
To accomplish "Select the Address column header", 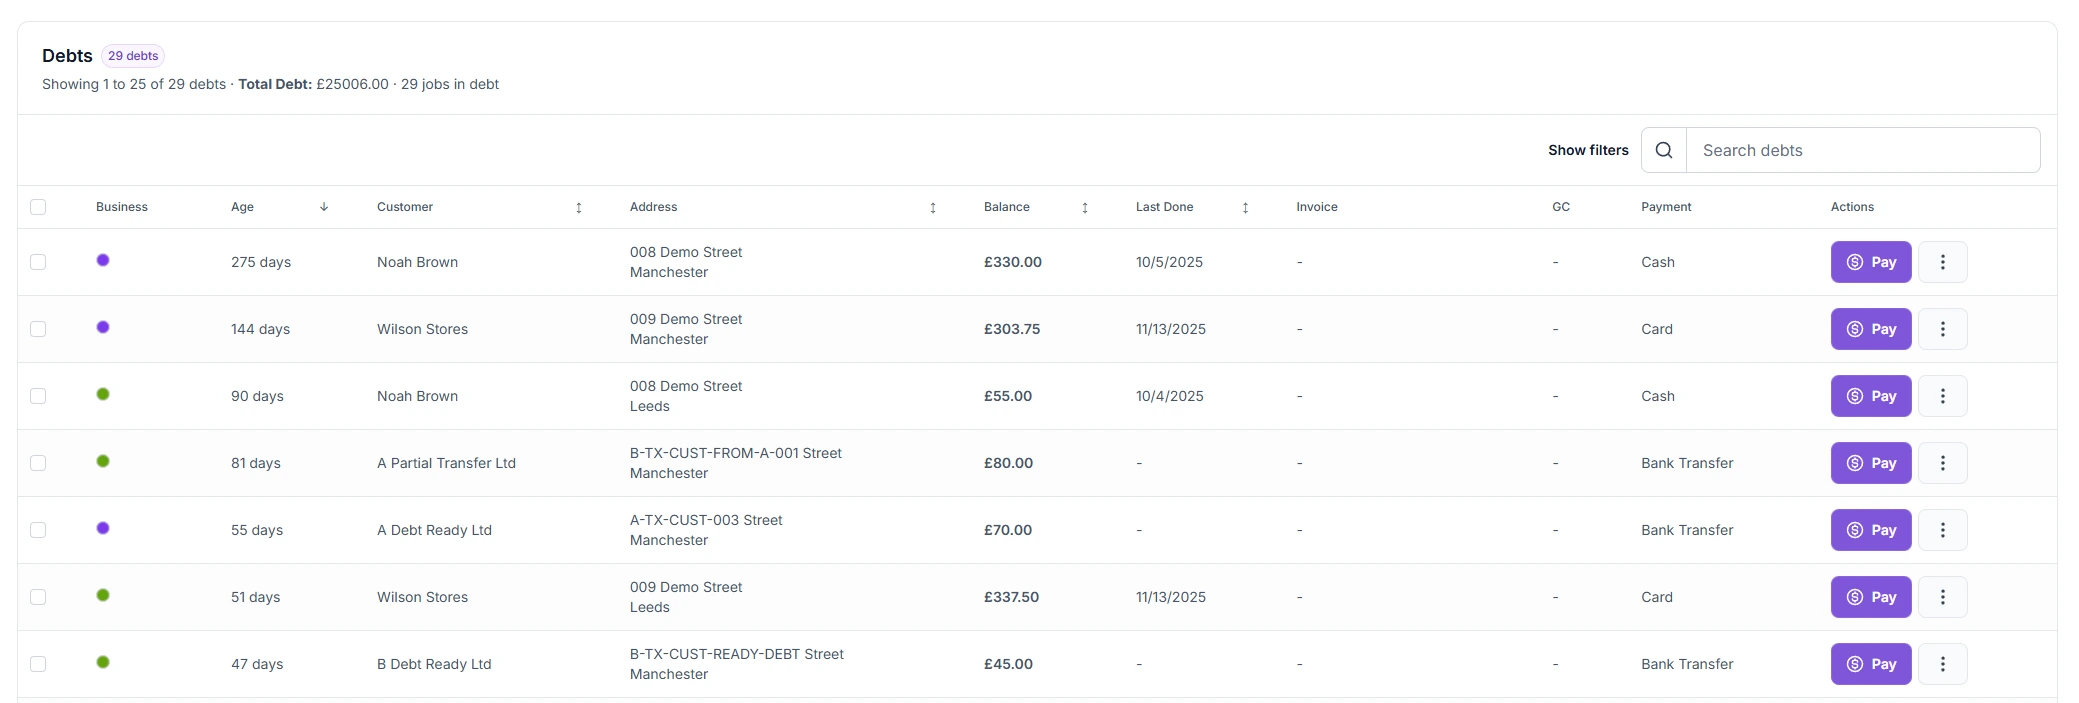I will tap(652, 207).
